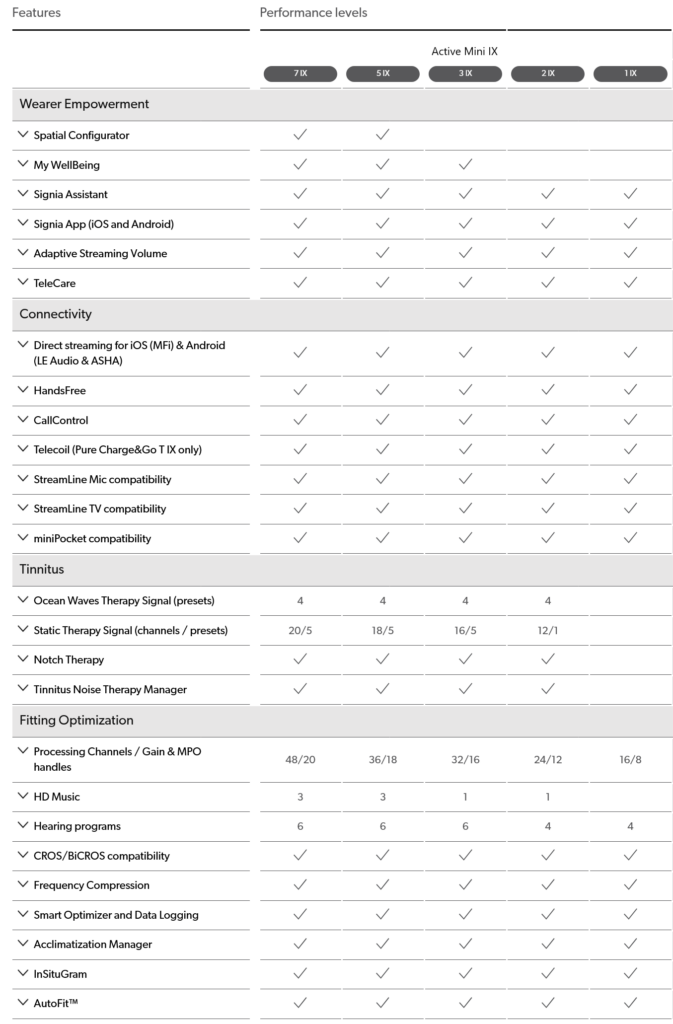Open the Signia Assistant details chevron
673x1024 pixels.
(x=23, y=193)
